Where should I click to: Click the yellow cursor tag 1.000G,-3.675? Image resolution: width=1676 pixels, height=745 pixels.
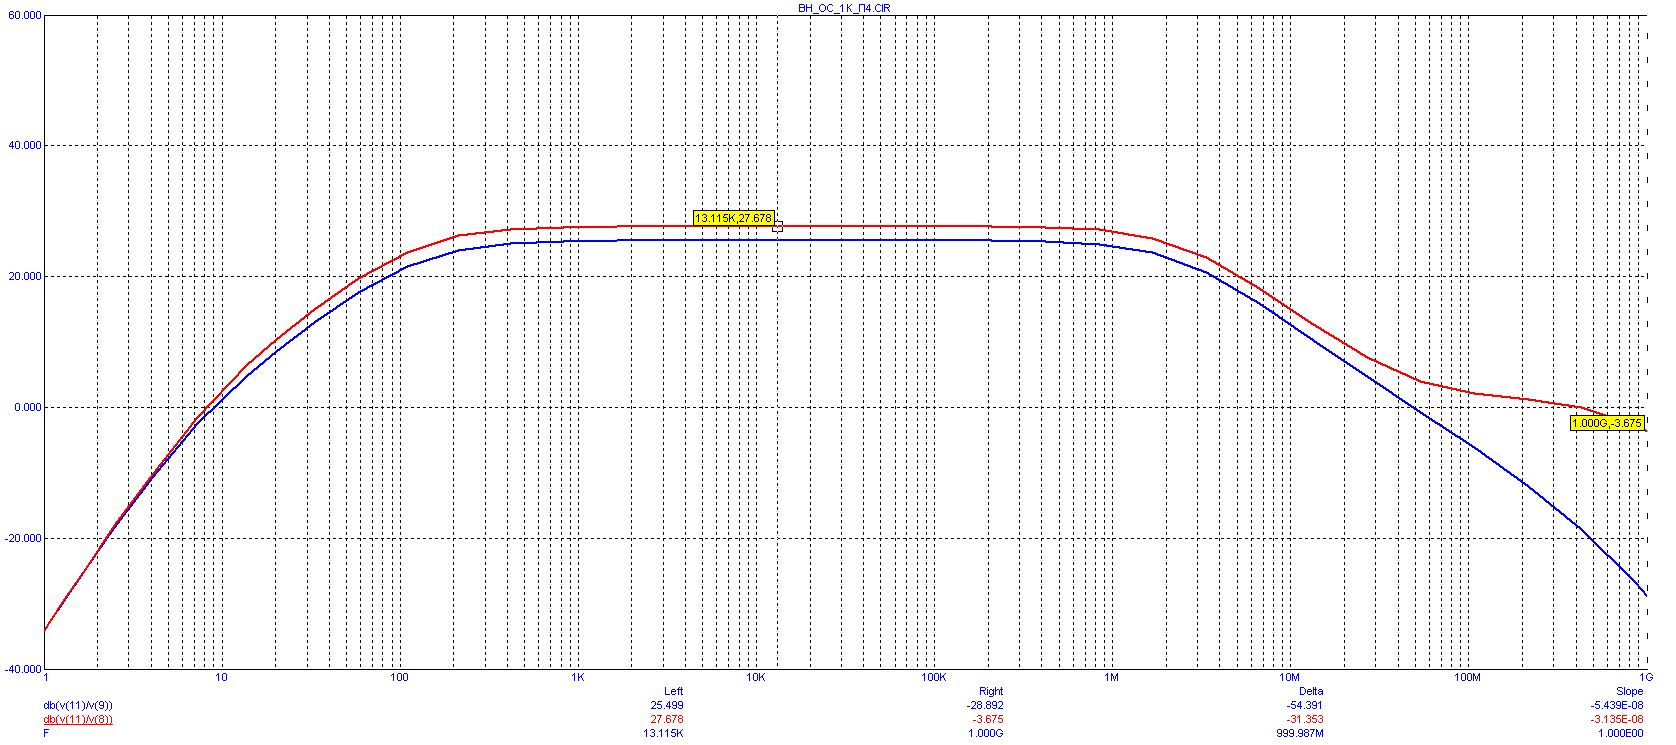tap(1606, 423)
